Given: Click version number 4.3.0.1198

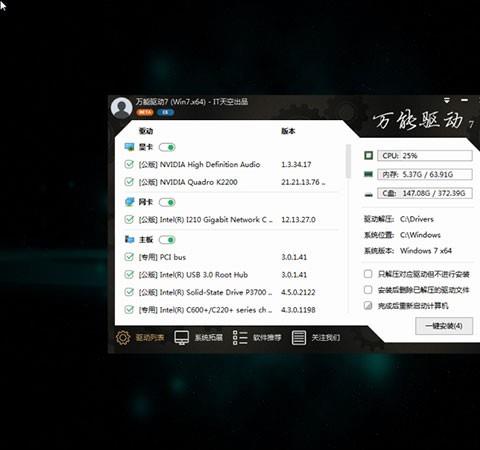Looking at the screenshot, I should coord(298,310).
